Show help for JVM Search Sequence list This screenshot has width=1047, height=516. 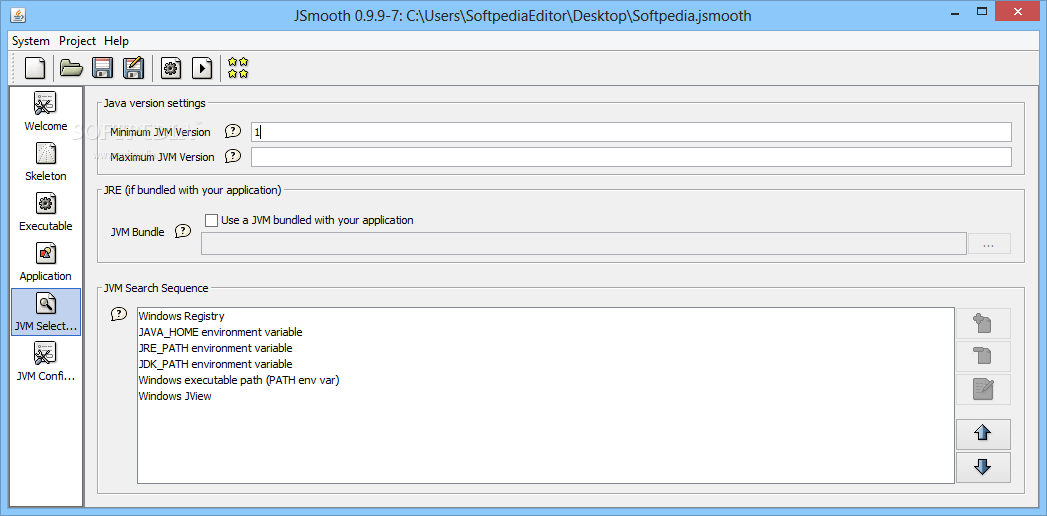pyautogui.click(x=119, y=314)
